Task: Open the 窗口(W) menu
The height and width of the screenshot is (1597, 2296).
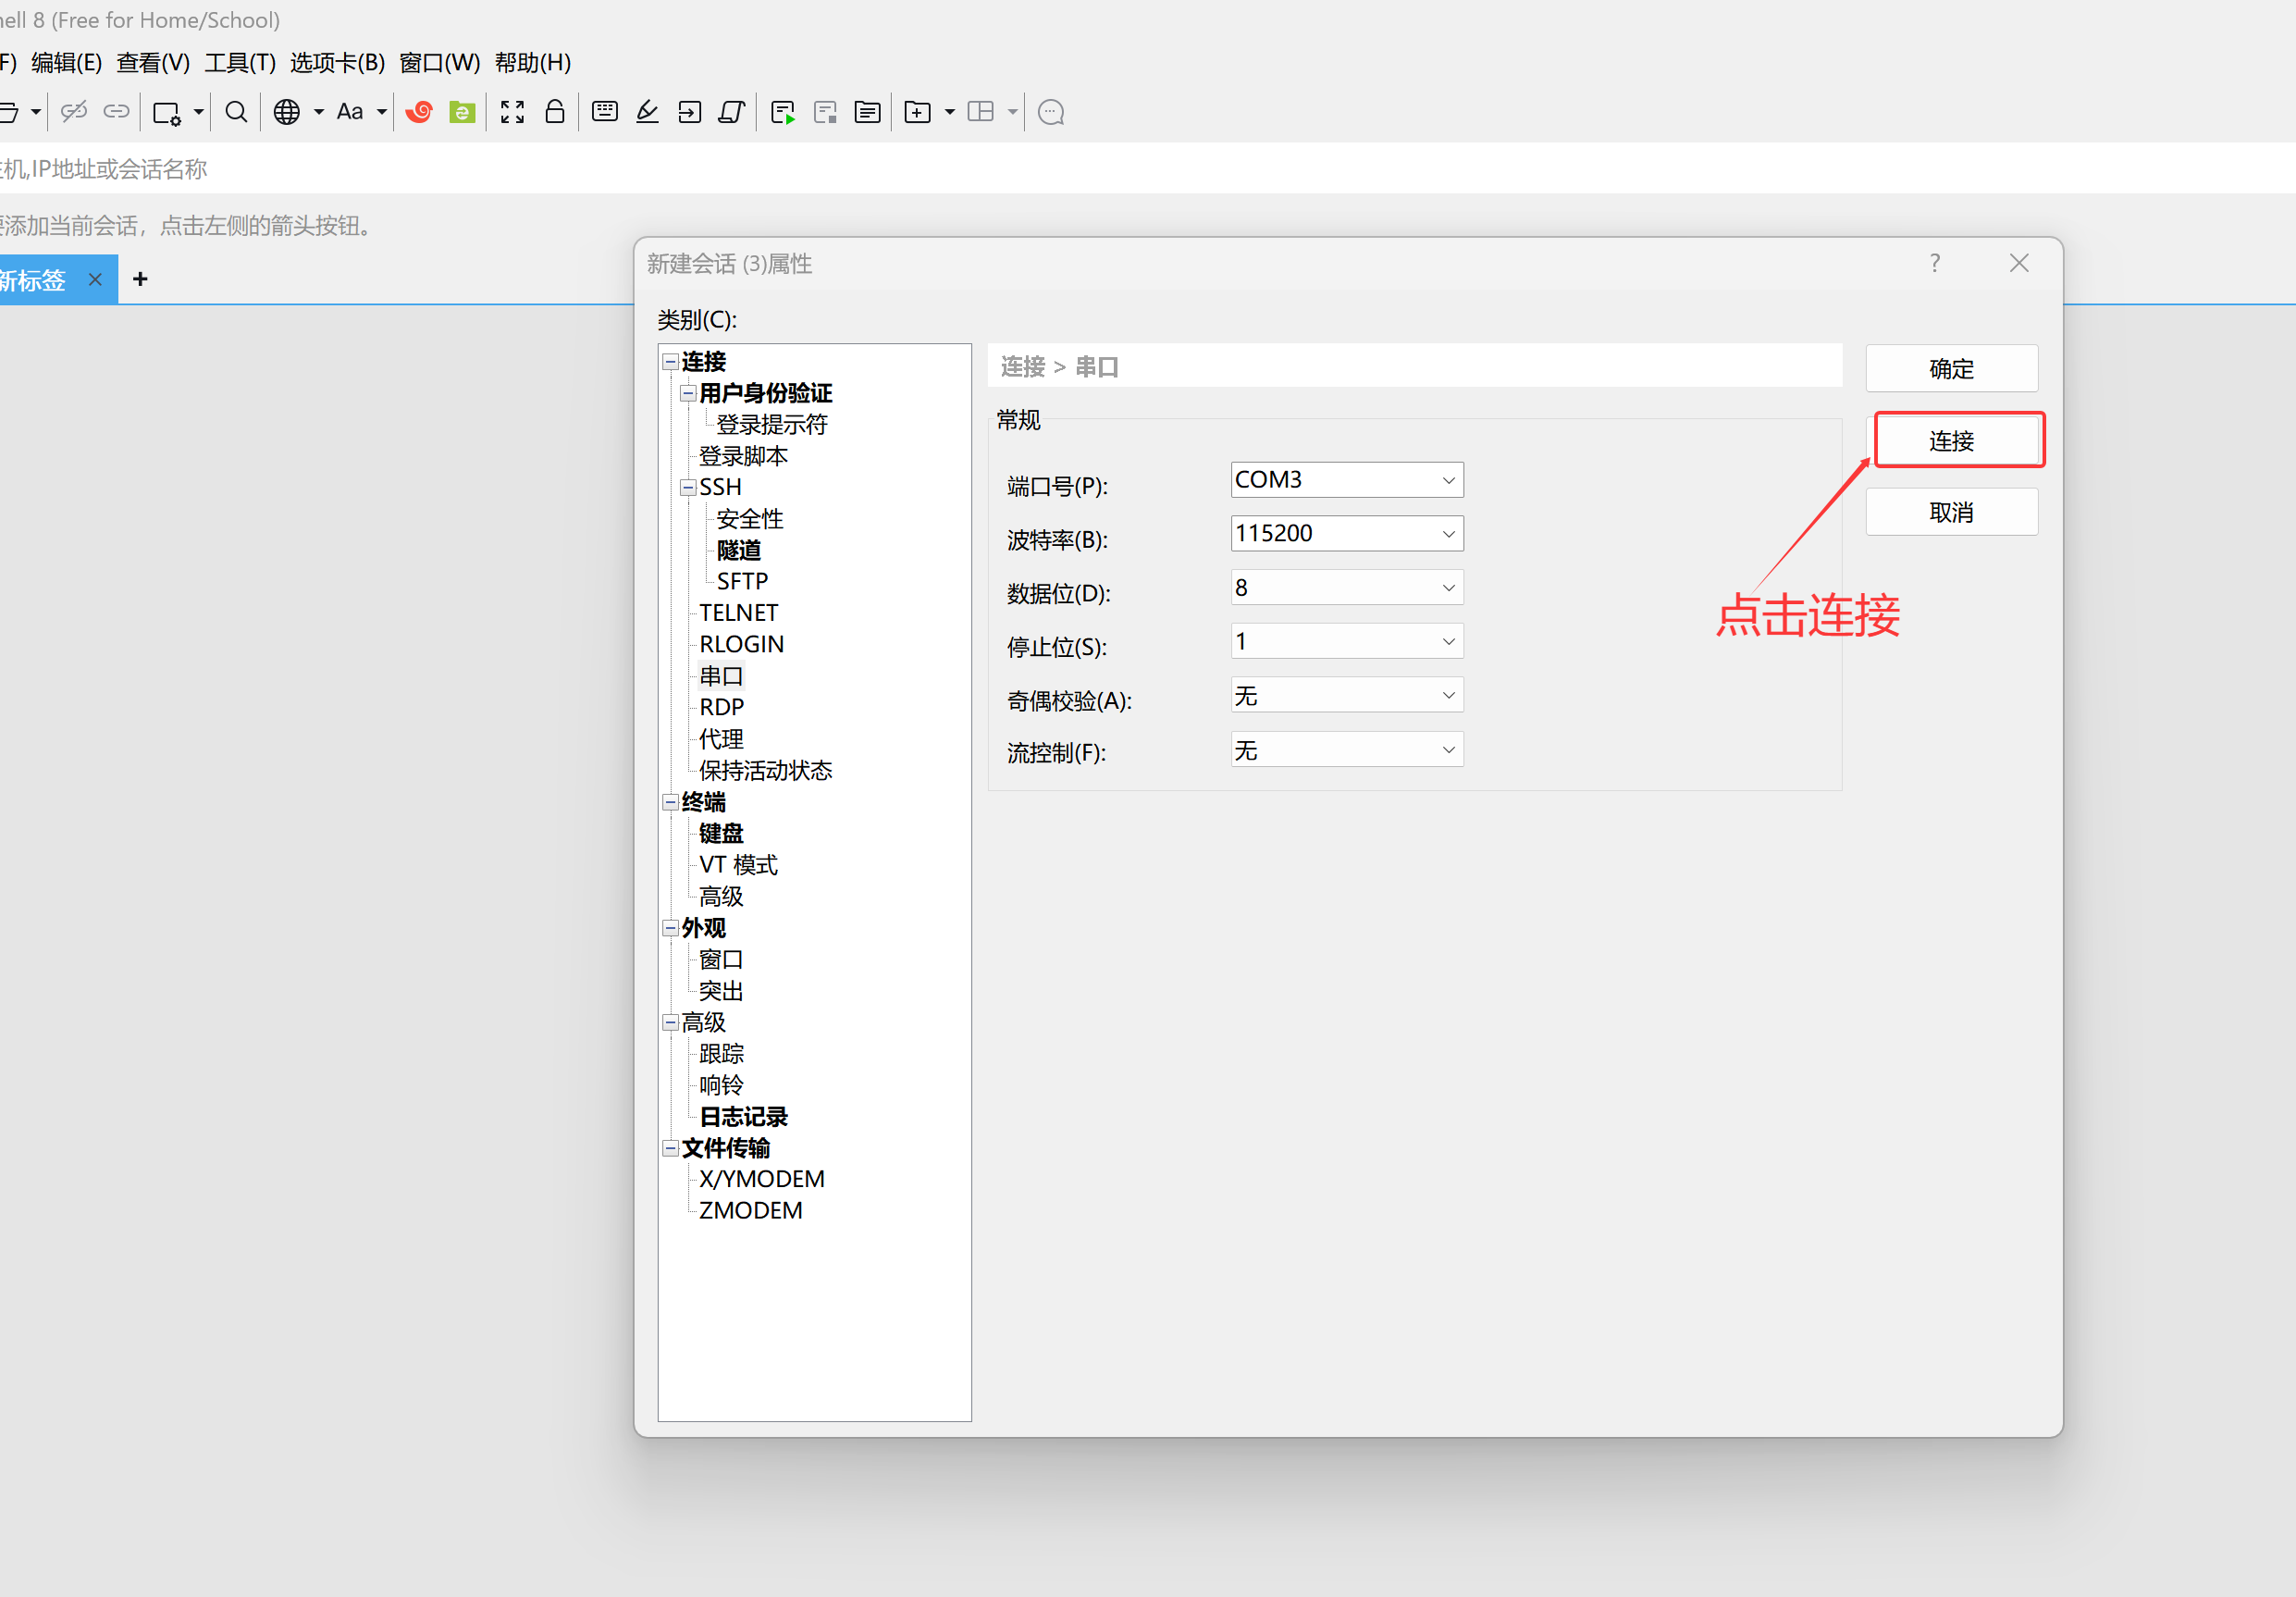Action: click(x=439, y=63)
